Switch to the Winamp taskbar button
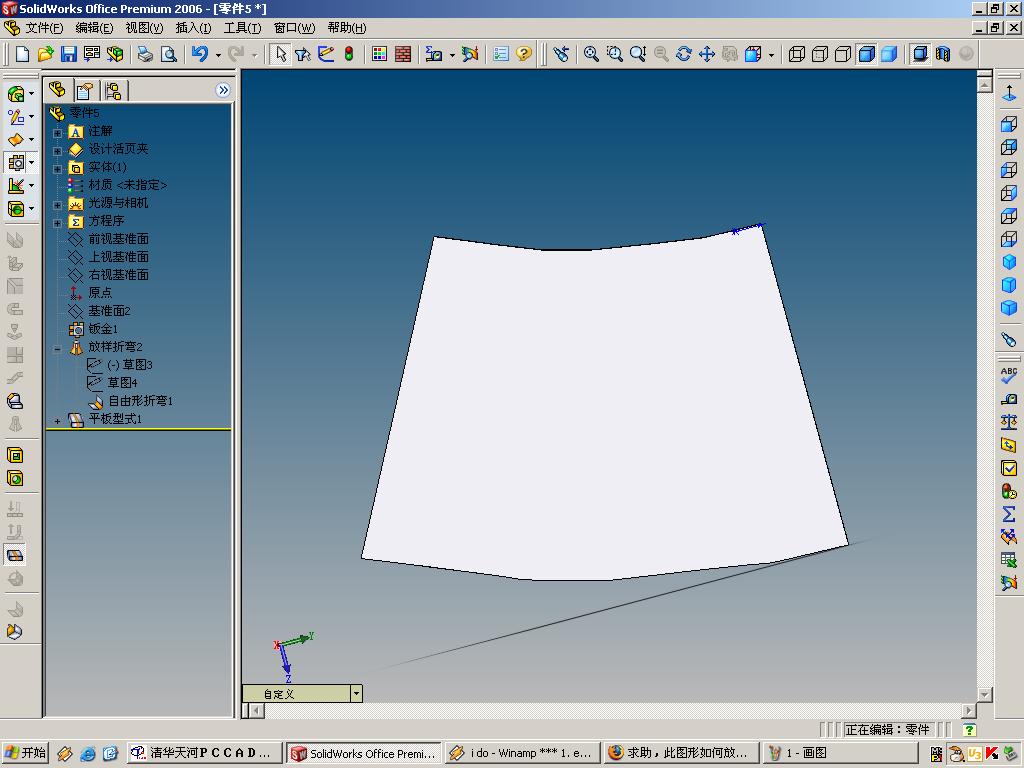 point(521,753)
